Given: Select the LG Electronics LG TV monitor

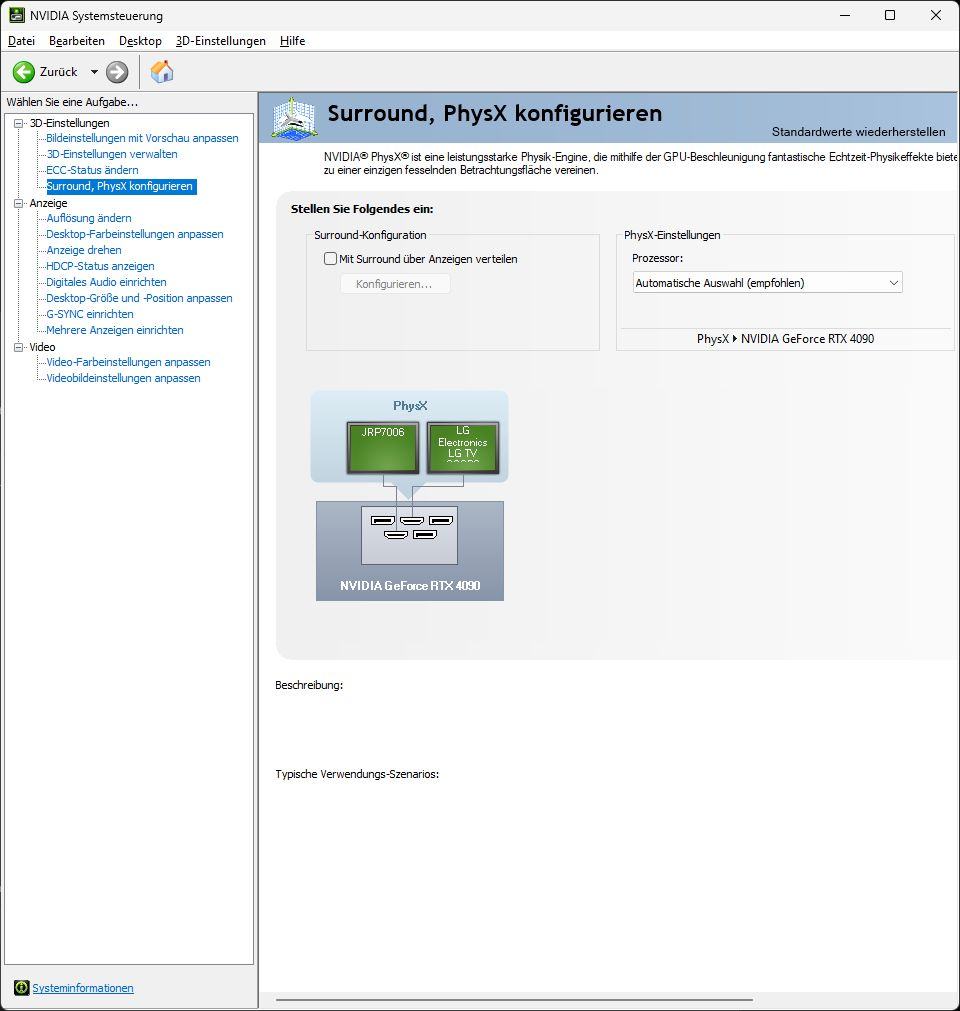Looking at the screenshot, I should click(463, 448).
